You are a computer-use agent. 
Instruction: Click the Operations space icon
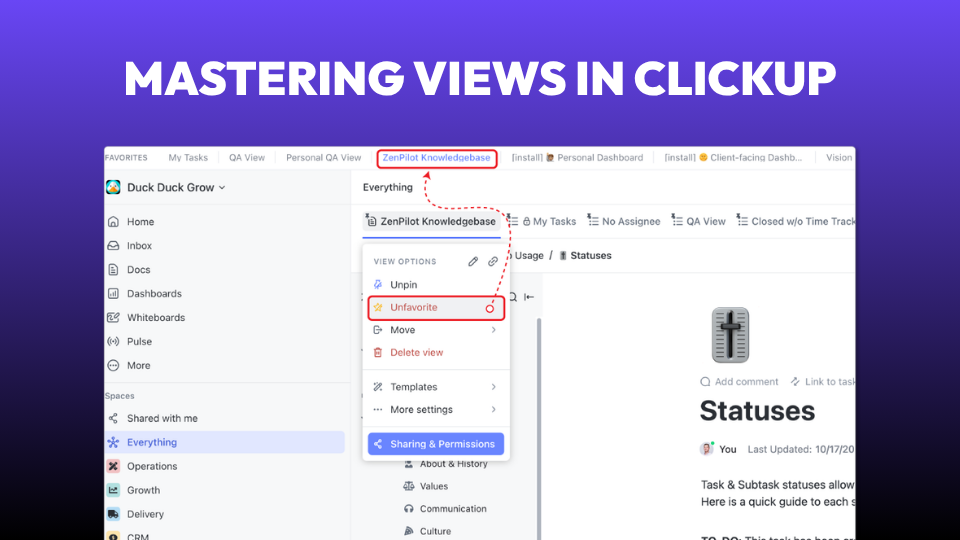pos(113,466)
